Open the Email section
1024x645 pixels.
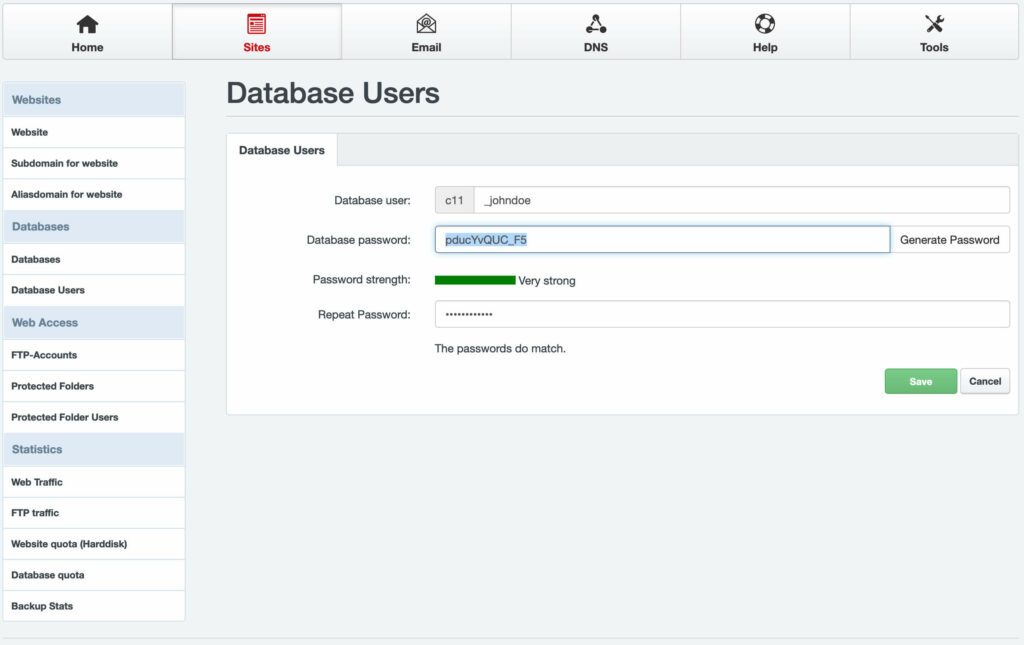(426, 31)
